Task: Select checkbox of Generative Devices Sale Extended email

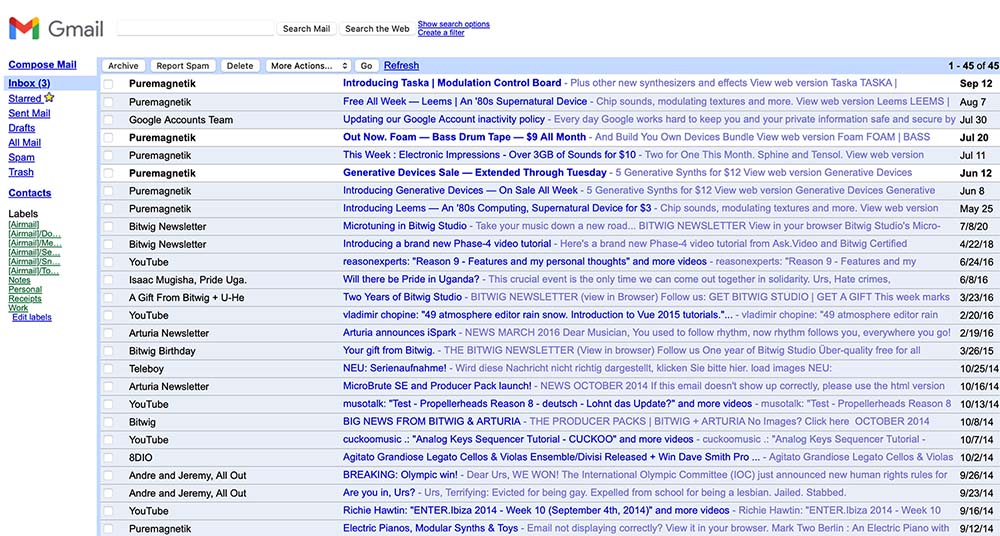Action: click(108, 173)
